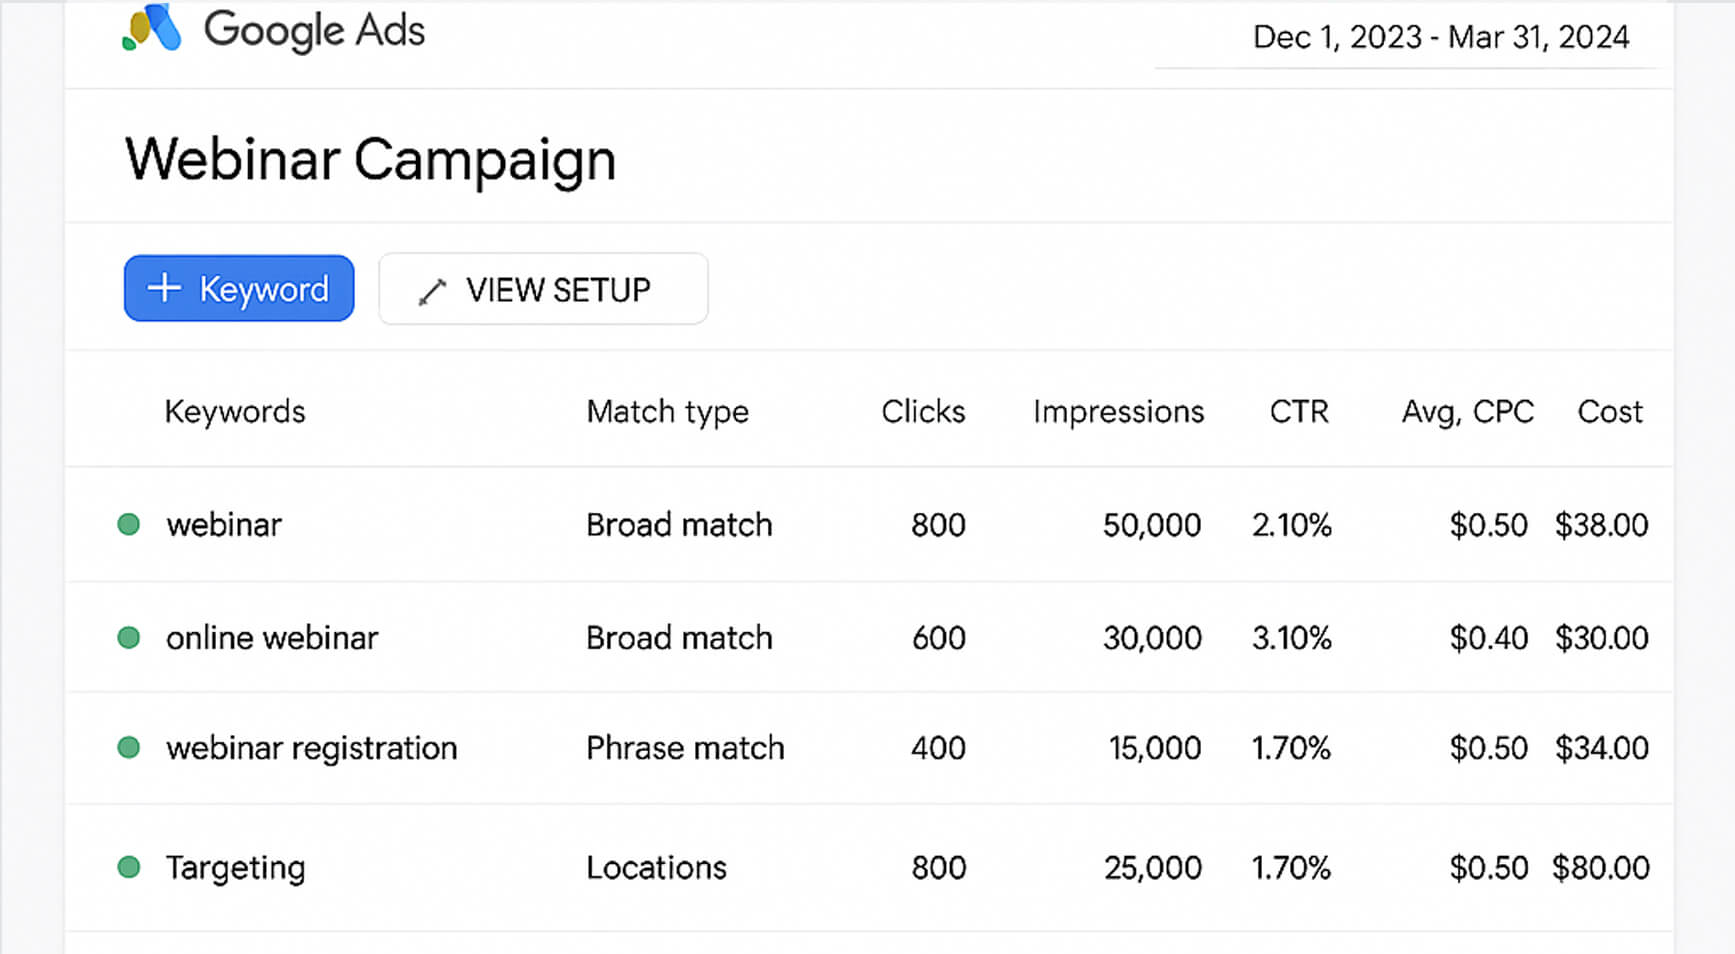Click the plus icon on Keyword button

165,288
